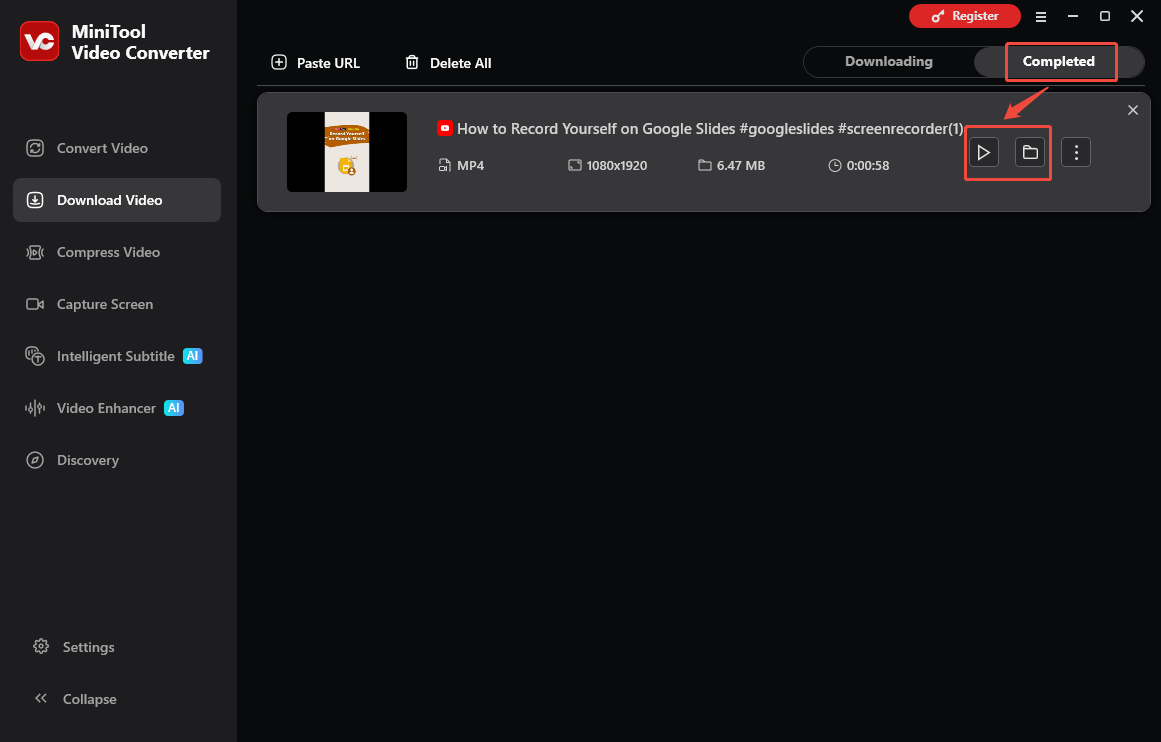This screenshot has width=1161, height=742.
Task: Close the MiniTool Video Converter window
Action: point(1137,16)
